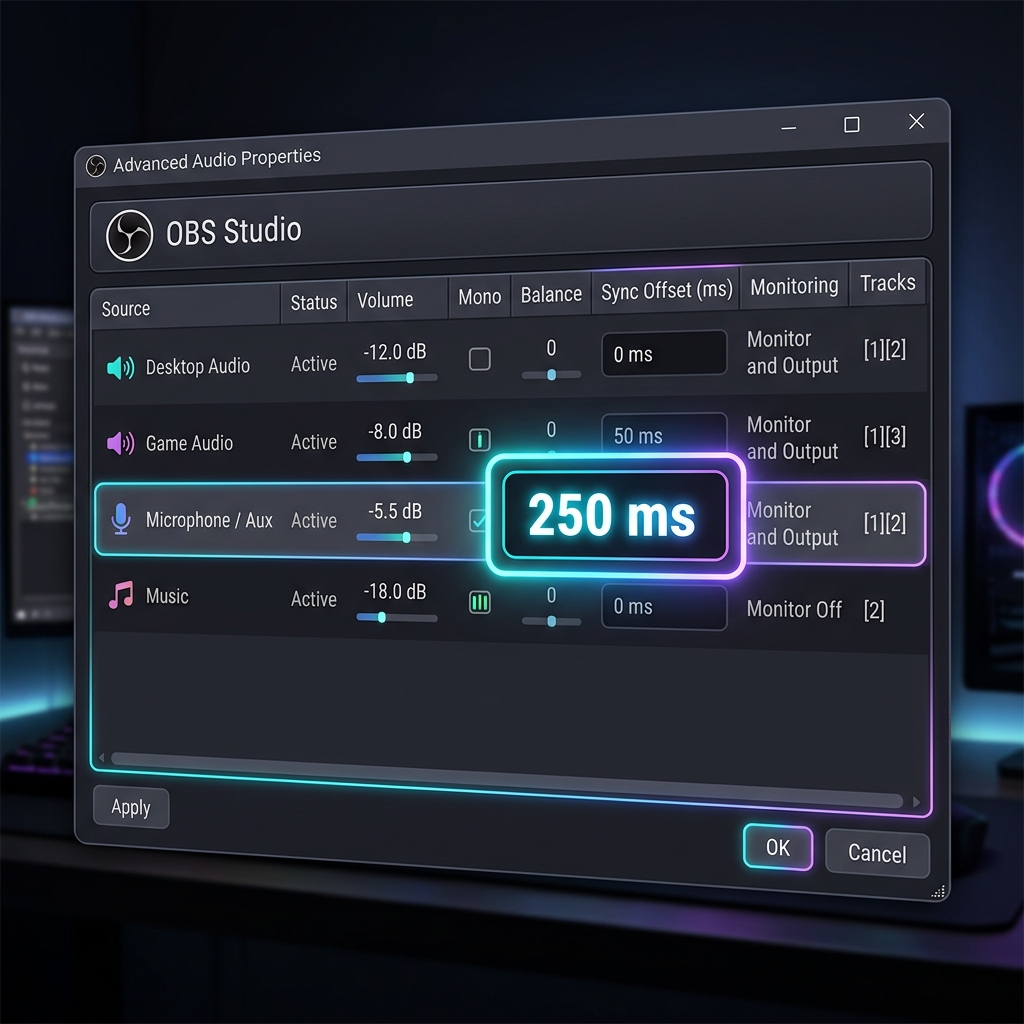Viewport: 1024px width, 1024px height.
Task: Toggle Mono checkbox for Game Audio
Action: click(480, 440)
